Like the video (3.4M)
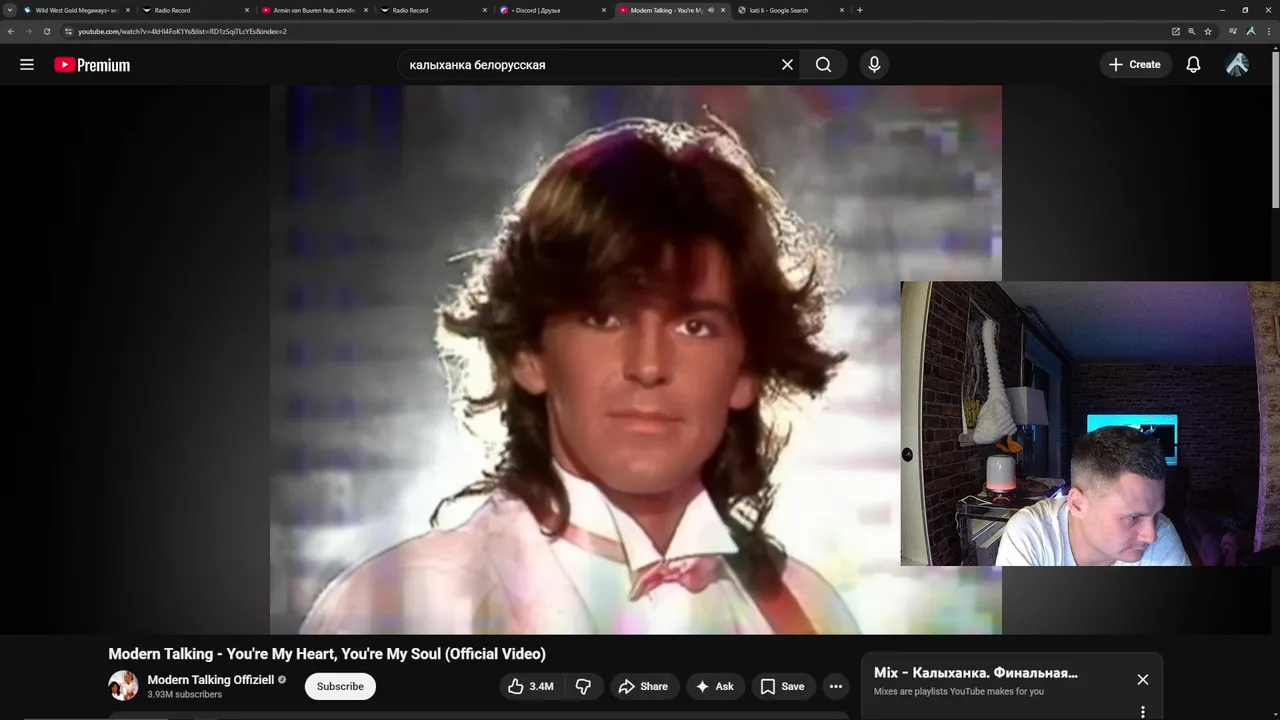This screenshot has height=720, width=1280. coord(530,686)
